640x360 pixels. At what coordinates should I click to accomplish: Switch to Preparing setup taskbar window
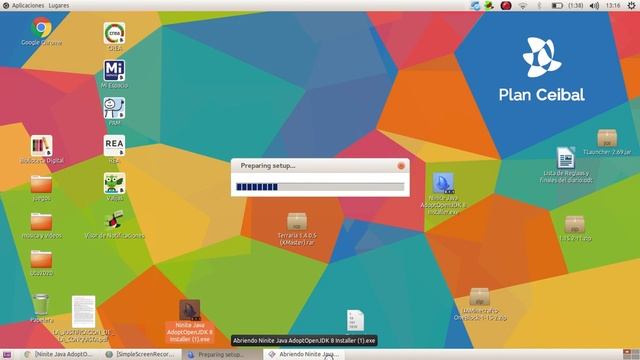pyautogui.click(x=222, y=354)
